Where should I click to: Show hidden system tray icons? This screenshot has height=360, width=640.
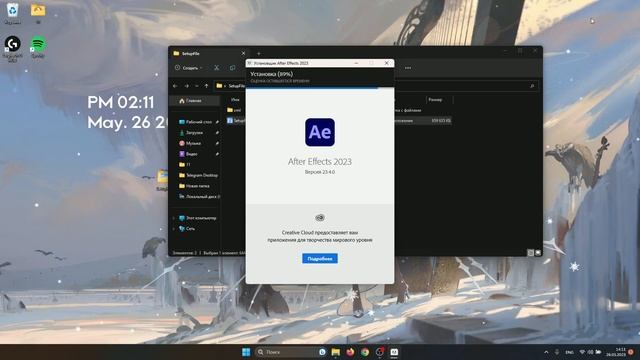546,352
